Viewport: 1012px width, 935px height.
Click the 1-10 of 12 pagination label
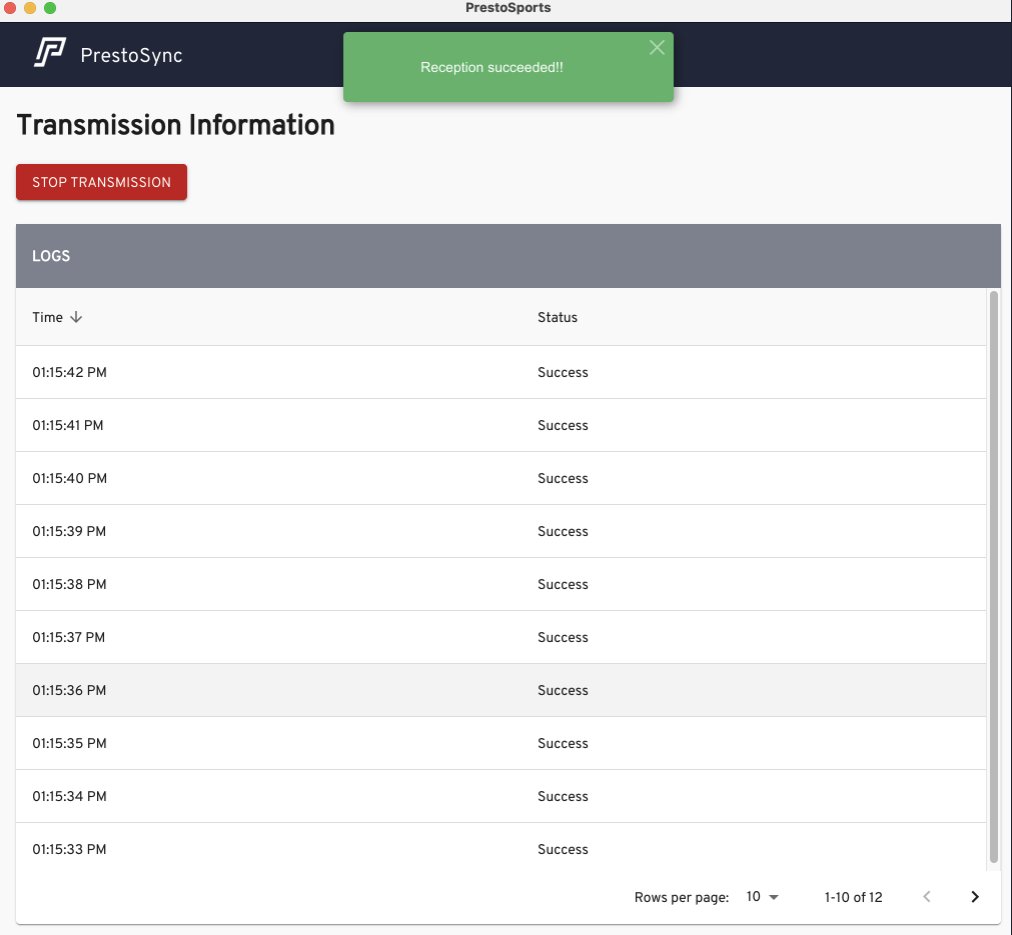[853, 897]
